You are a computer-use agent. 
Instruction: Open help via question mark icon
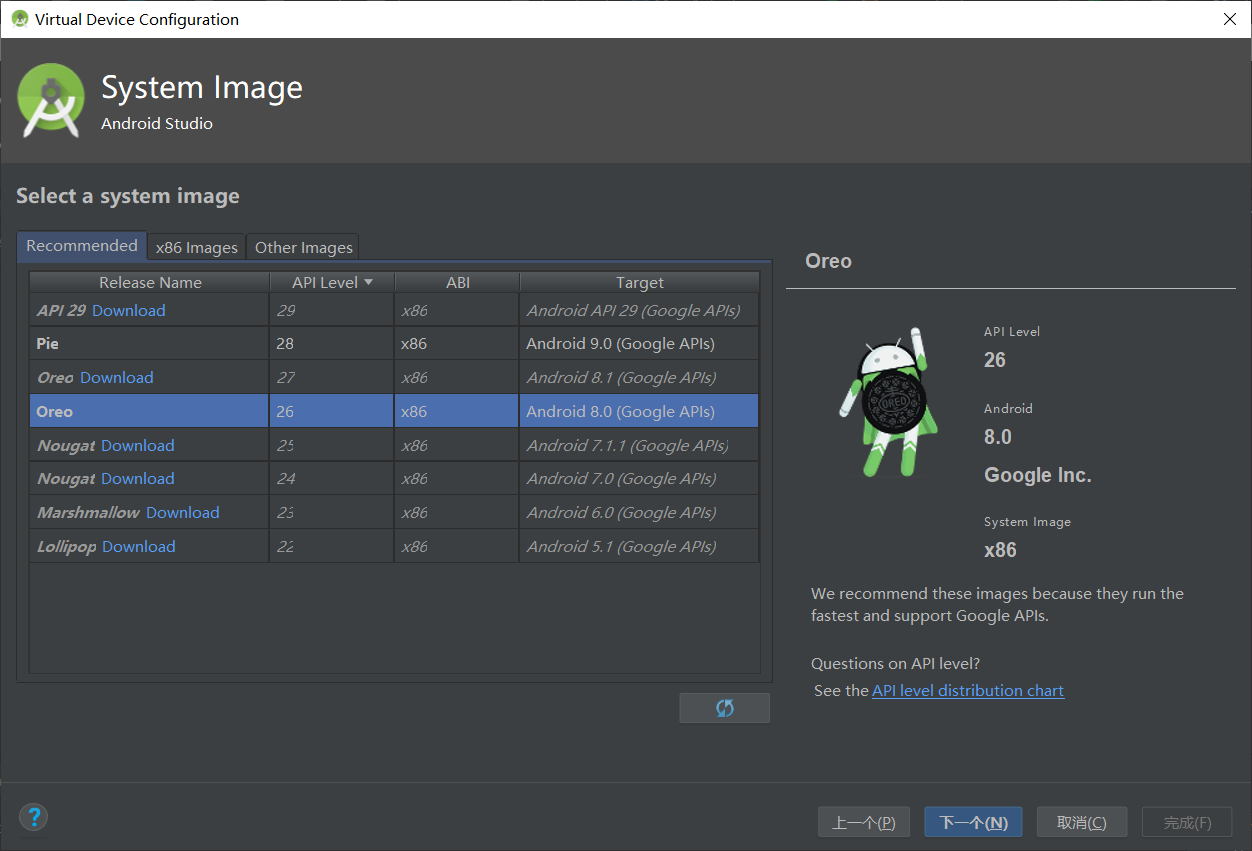(34, 817)
